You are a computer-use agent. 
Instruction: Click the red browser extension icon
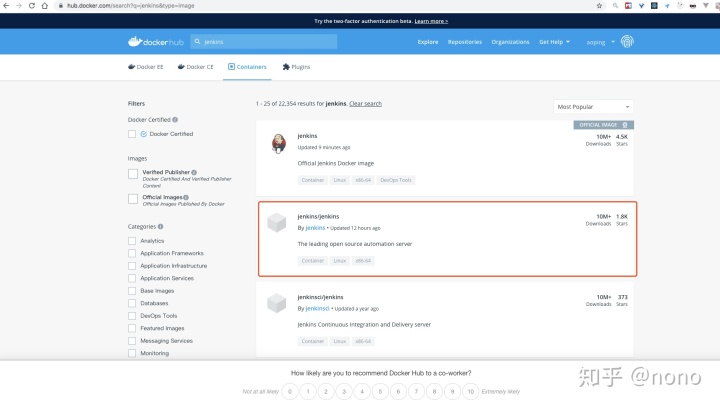click(628, 6)
